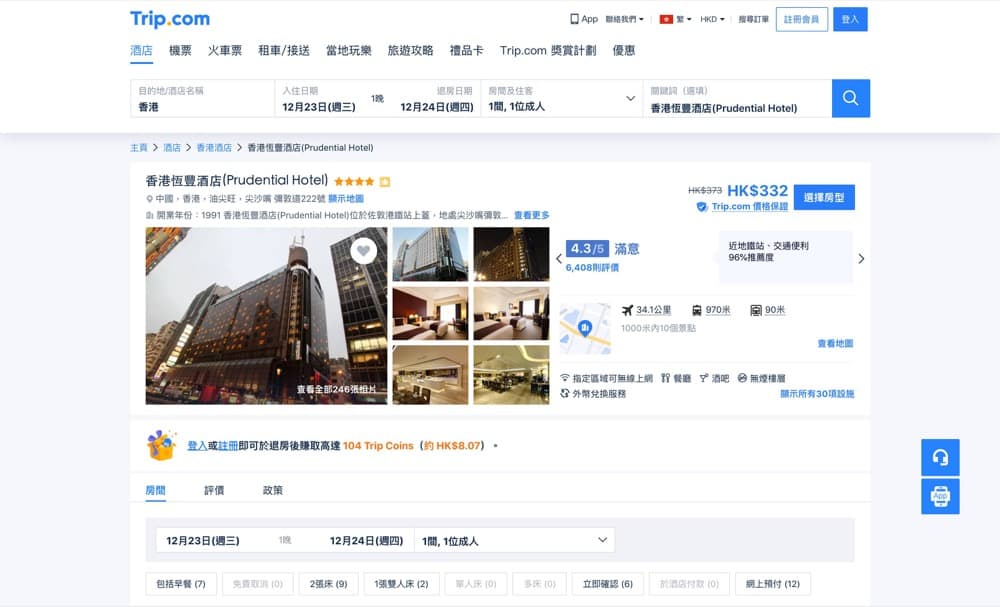Image resolution: width=1000 pixels, height=607 pixels.
Task: Open the 火車票 tab
Action: point(224,50)
